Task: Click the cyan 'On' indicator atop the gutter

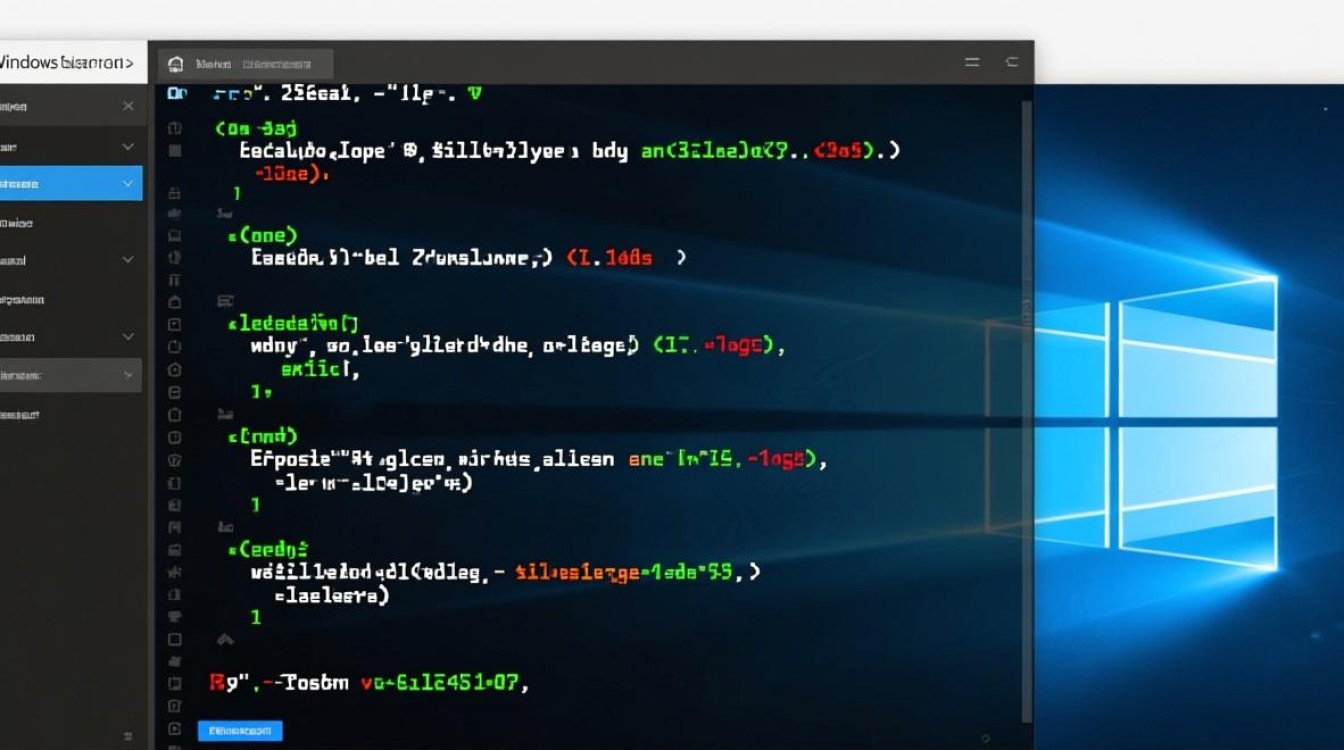Action: tap(177, 93)
